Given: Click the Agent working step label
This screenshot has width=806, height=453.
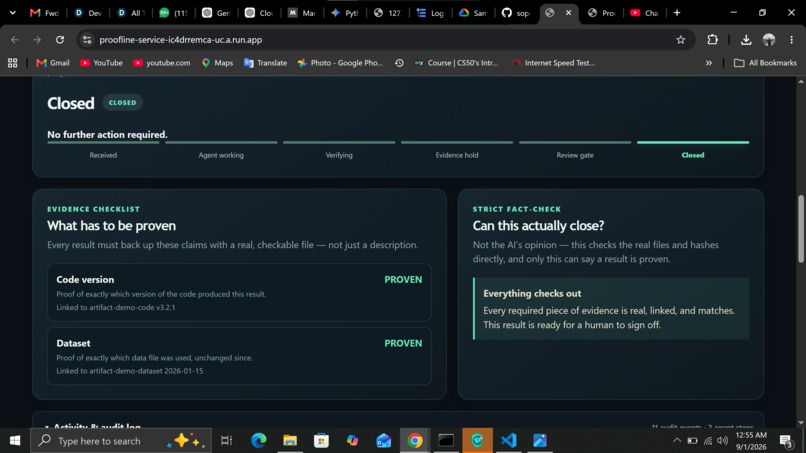Looking at the screenshot, I should point(221,155).
